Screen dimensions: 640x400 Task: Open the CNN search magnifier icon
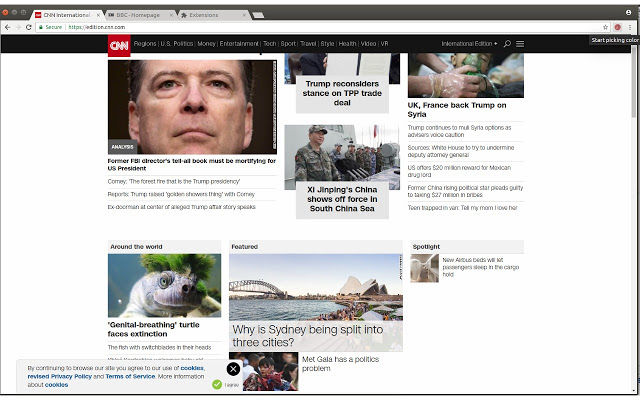[507, 44]
